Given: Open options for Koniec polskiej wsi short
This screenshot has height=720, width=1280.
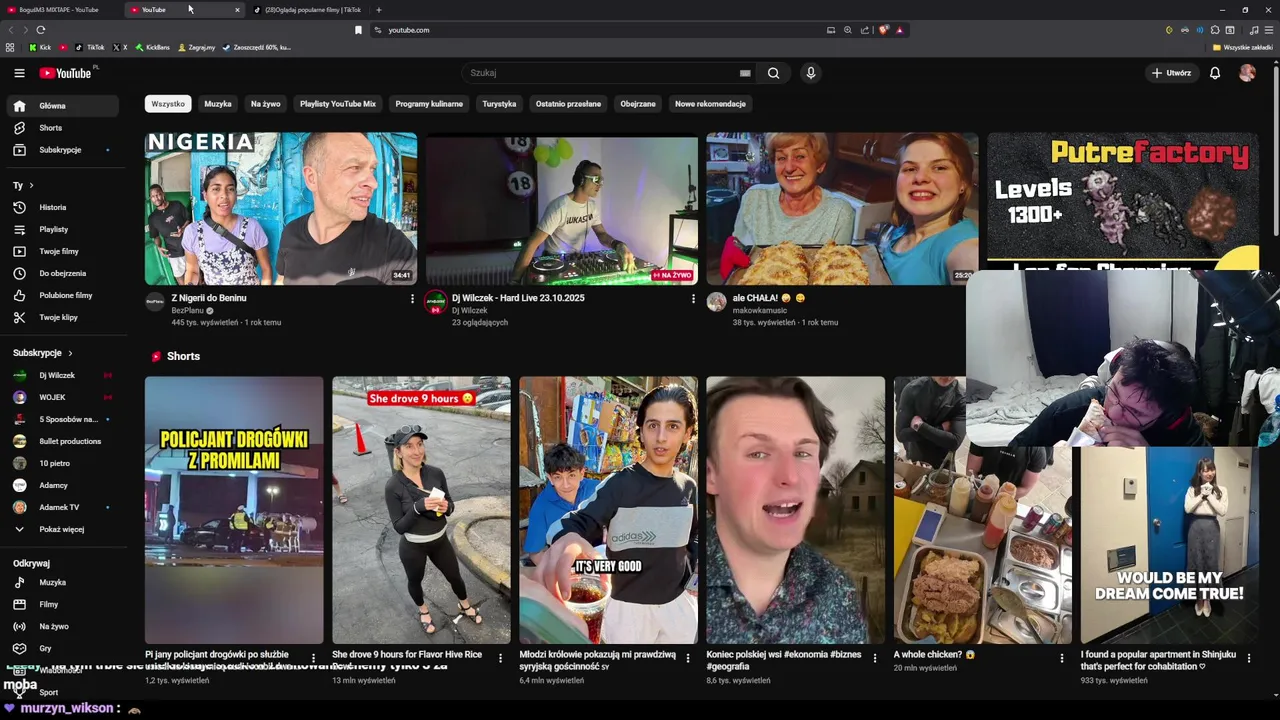Looking at the screenshot, I should pyautogui.click(x=874, y=658).
